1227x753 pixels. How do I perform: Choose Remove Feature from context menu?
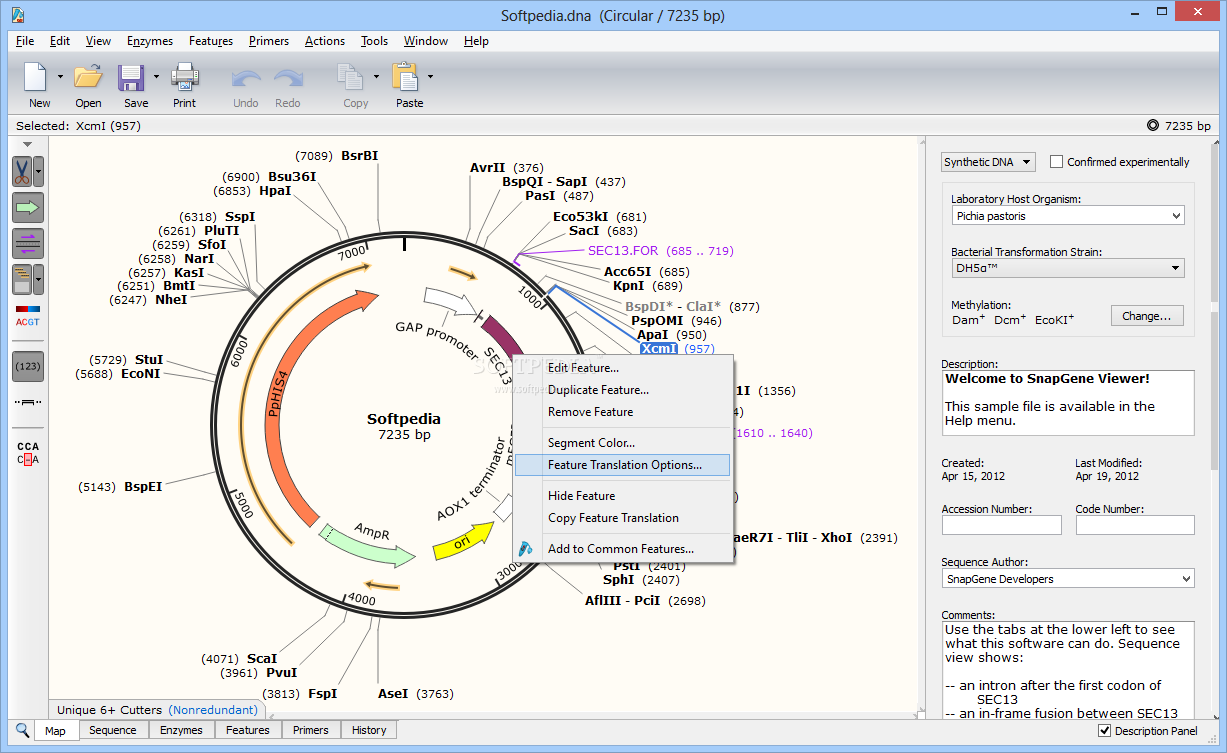pos(623,412)
